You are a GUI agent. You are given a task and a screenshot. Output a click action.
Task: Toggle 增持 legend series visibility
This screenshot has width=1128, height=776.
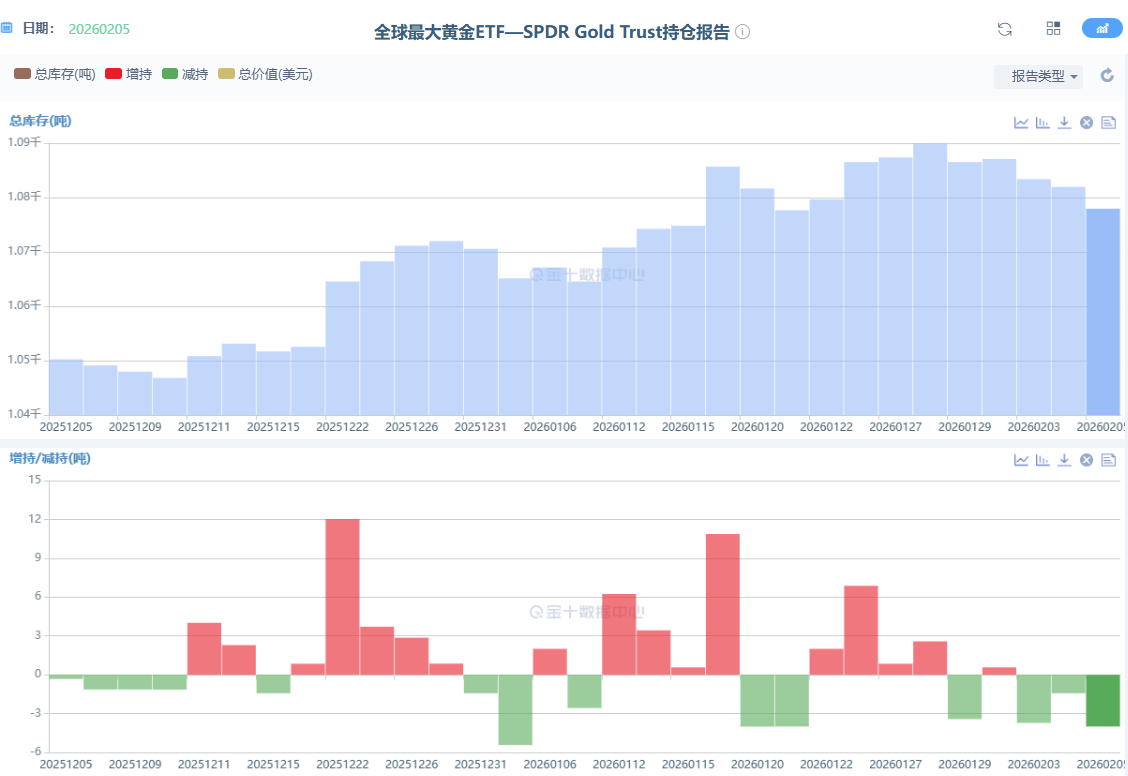[x=129, y=74]
